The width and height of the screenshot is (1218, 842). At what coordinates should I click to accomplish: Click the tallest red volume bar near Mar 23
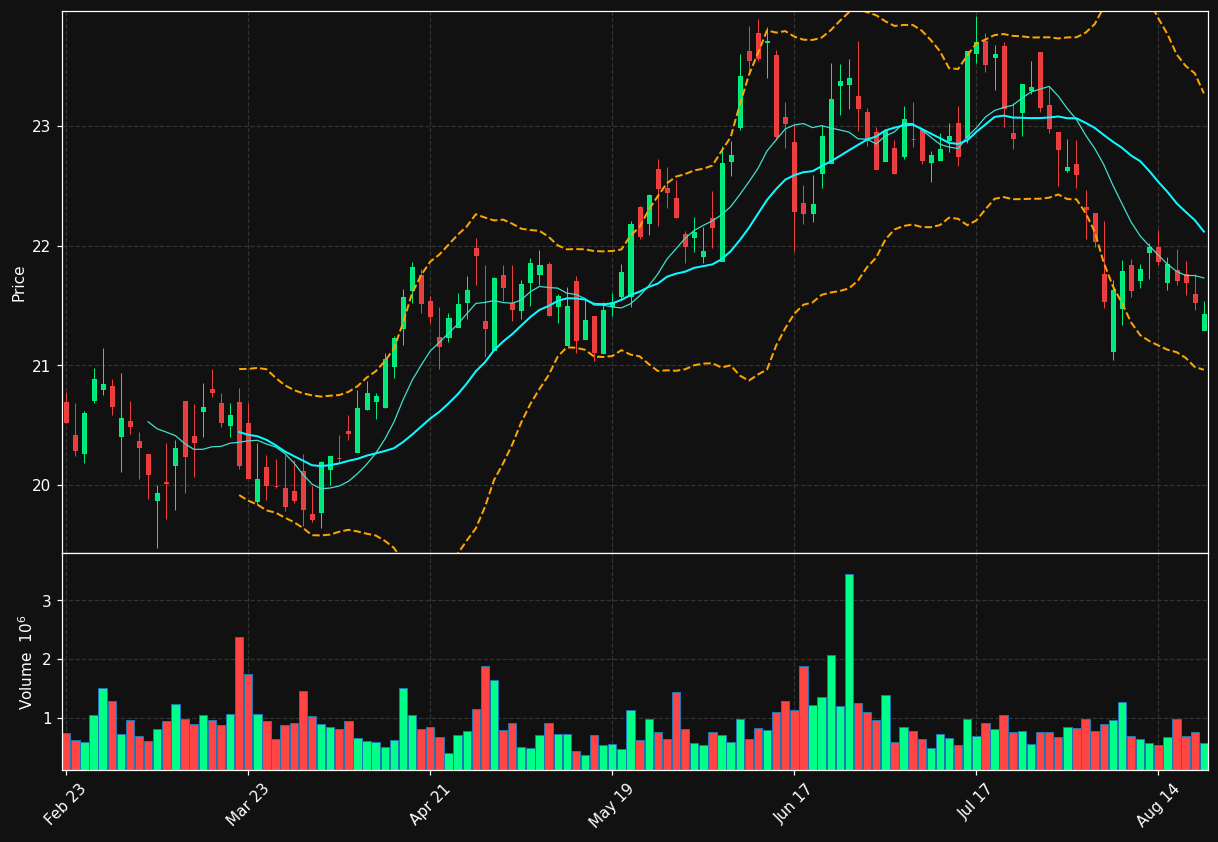point(239,703)
